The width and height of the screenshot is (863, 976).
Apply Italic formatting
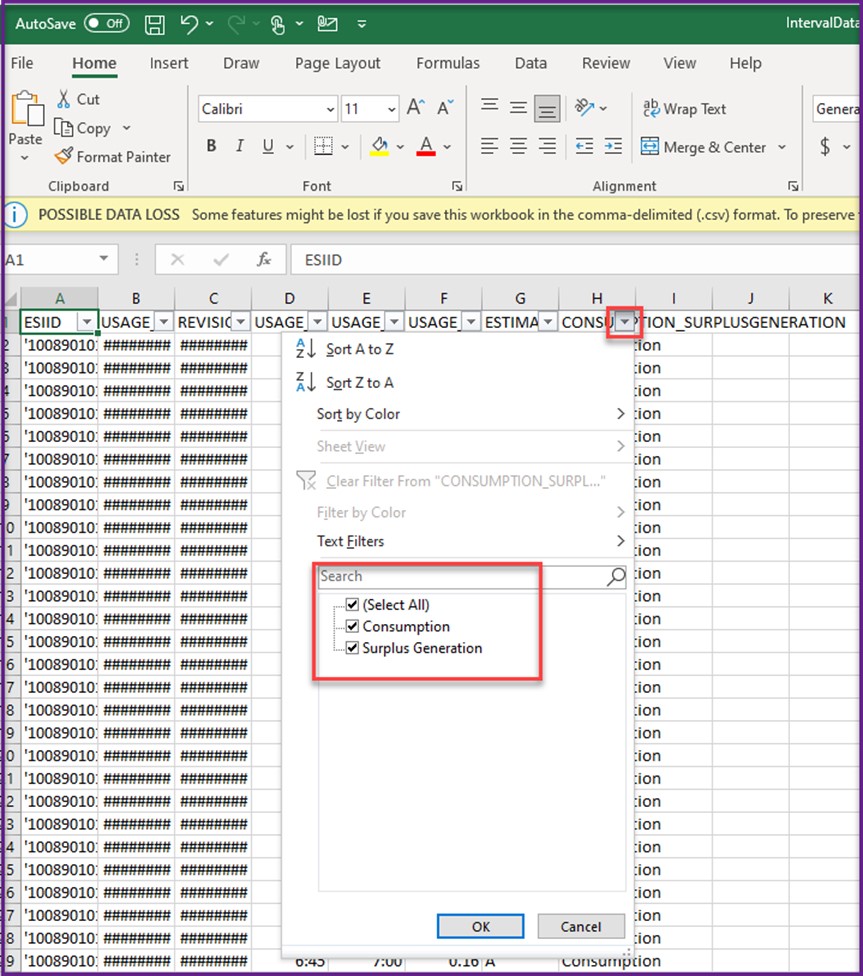(x=240, y=147)
